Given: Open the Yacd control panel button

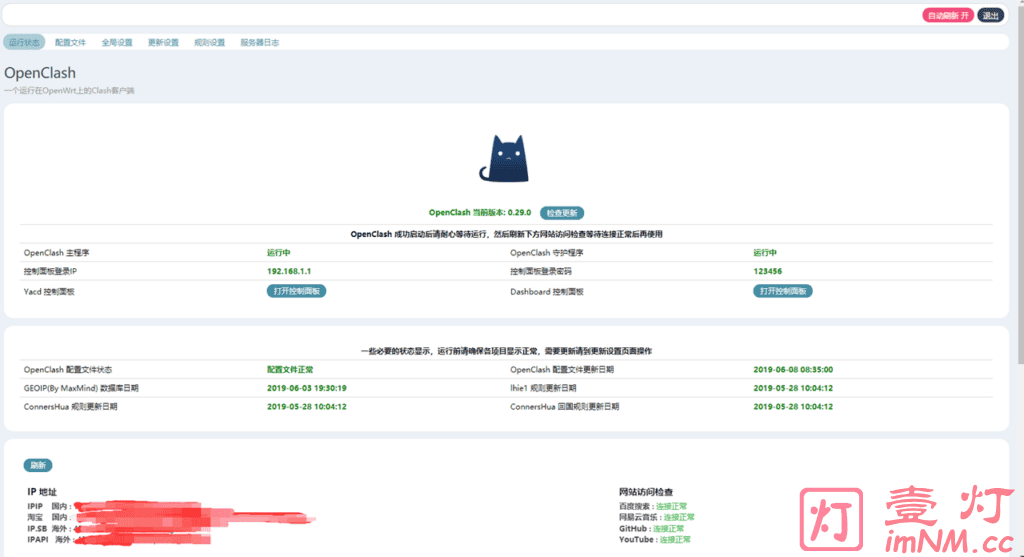Looking at the screenshot, I should 296,291.
